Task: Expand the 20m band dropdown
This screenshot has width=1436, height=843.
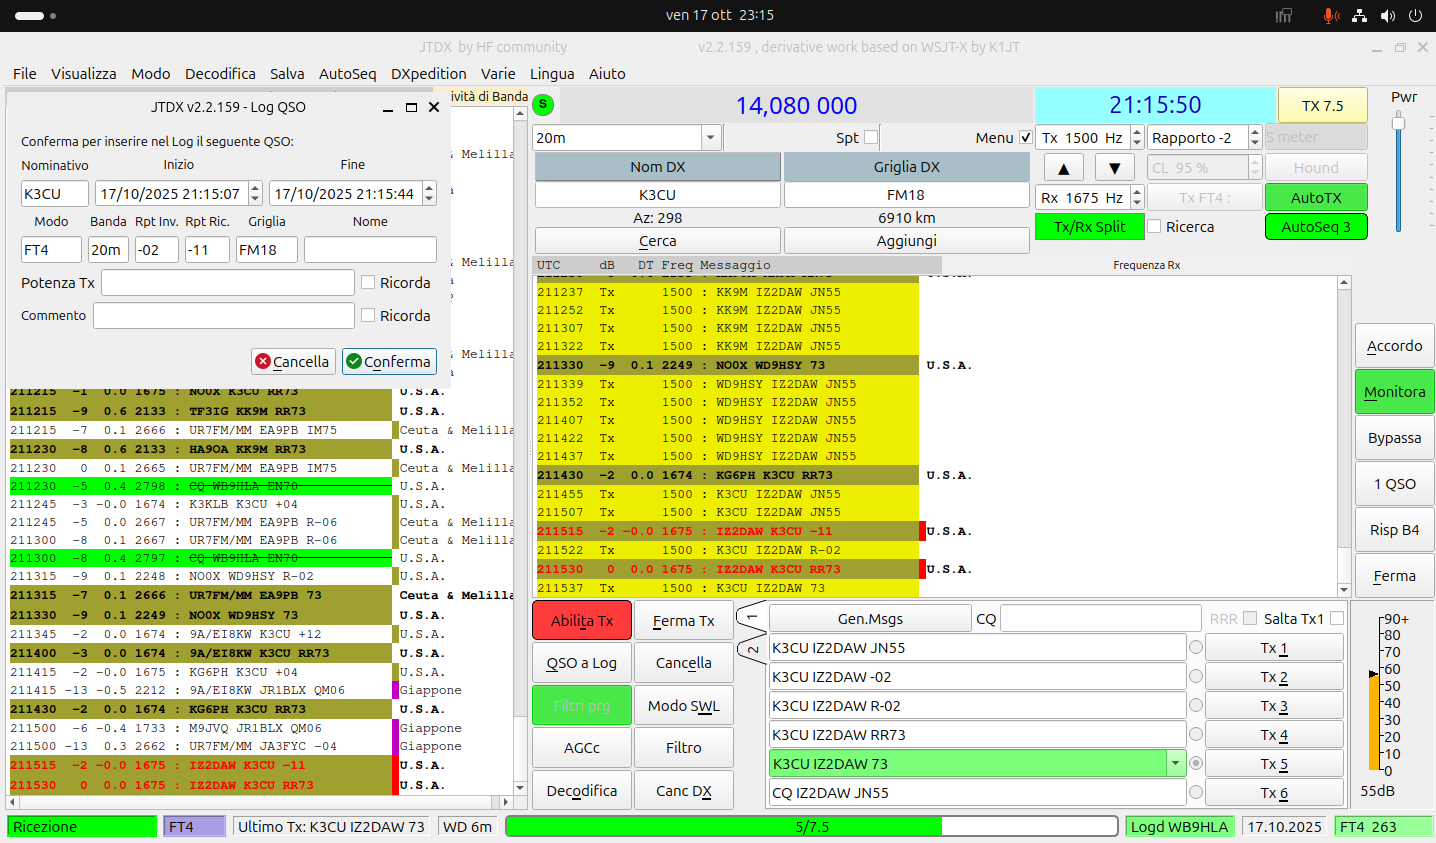Action: pyautogui.click(x=710, y=138)
